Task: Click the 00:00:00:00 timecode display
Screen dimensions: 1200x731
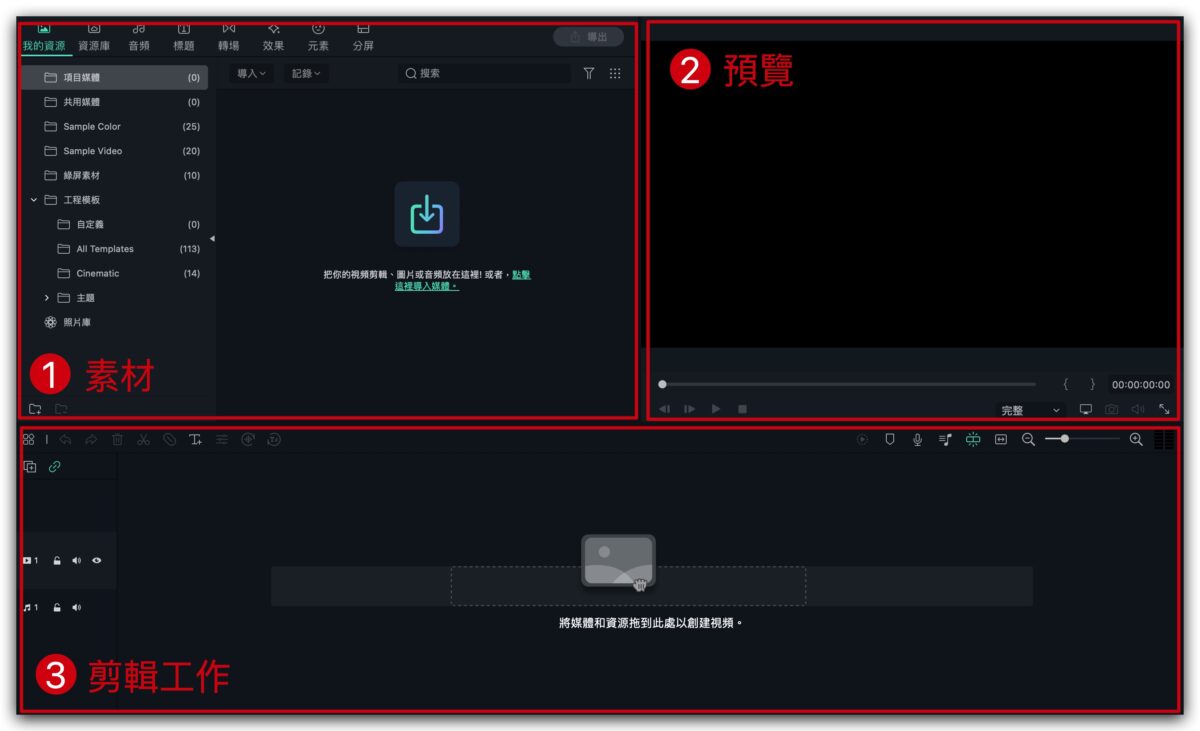Action: coord(1141,385)
